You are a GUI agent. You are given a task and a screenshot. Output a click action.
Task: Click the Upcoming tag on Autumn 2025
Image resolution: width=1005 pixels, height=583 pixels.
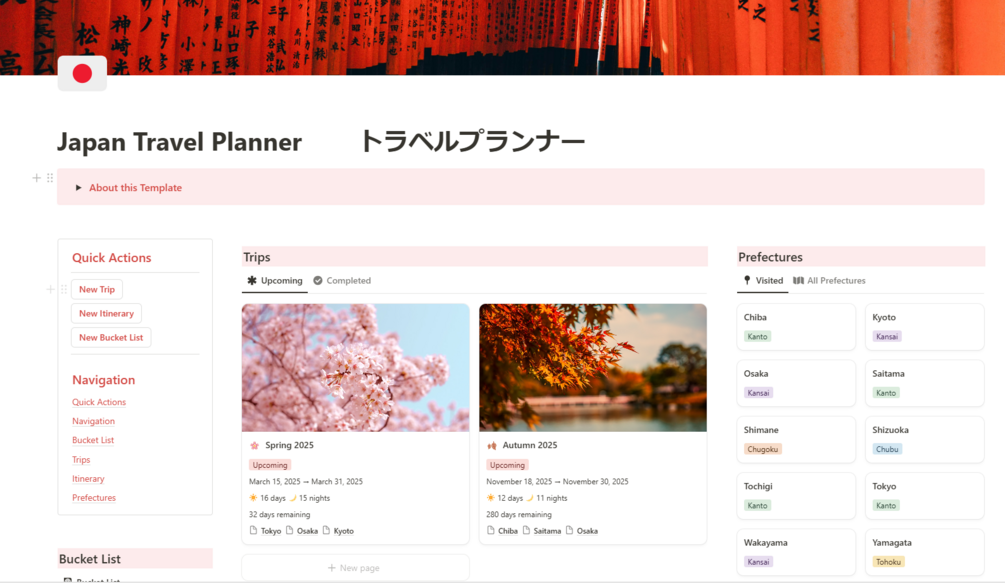pos(507,465)
